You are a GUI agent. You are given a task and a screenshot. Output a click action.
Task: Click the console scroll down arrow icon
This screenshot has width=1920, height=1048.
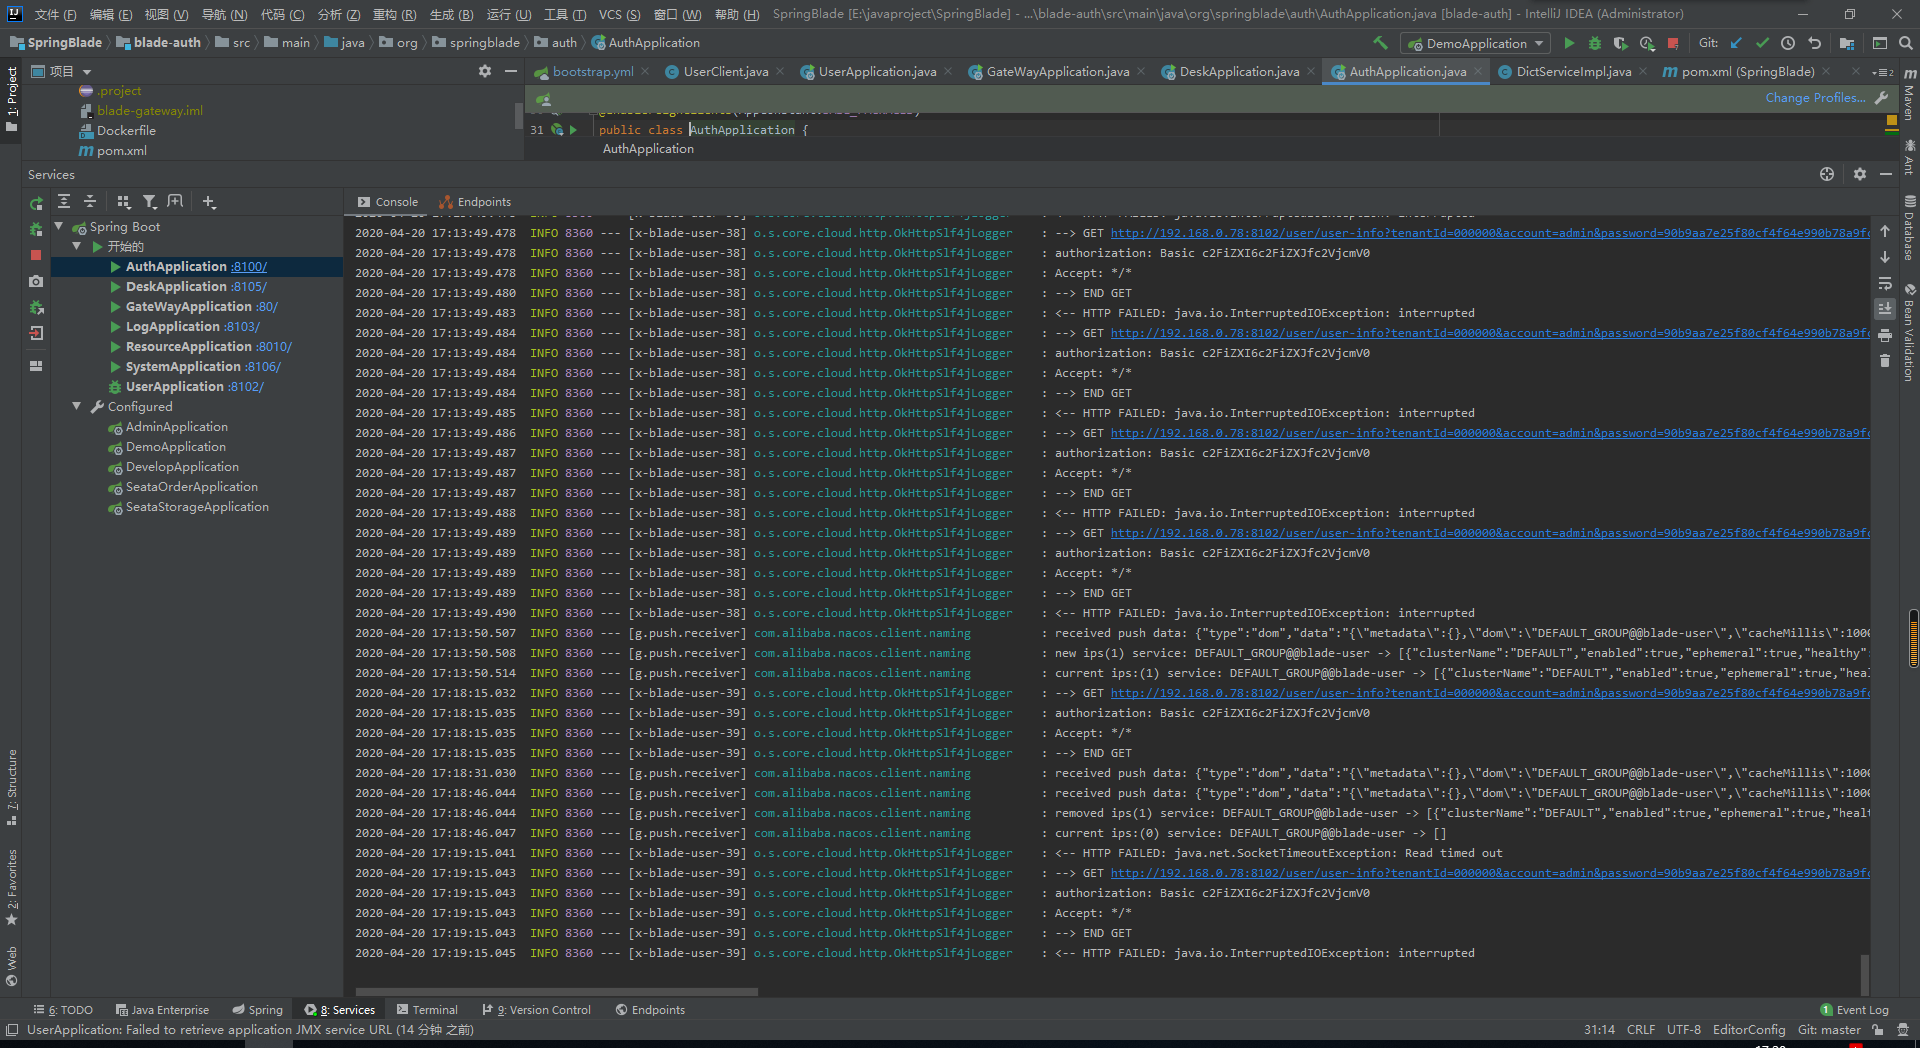[x=1885, y=257]
